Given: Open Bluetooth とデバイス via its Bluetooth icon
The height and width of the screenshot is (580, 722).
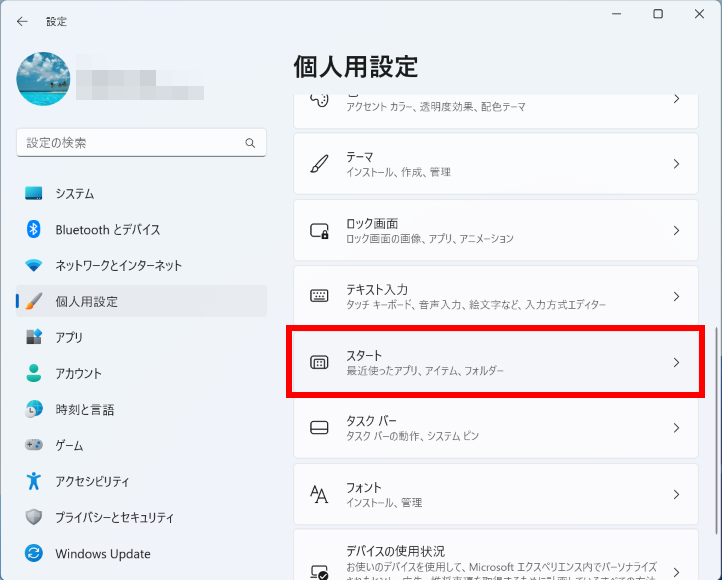Looking at the screenshot, I should tap(34, 229).
